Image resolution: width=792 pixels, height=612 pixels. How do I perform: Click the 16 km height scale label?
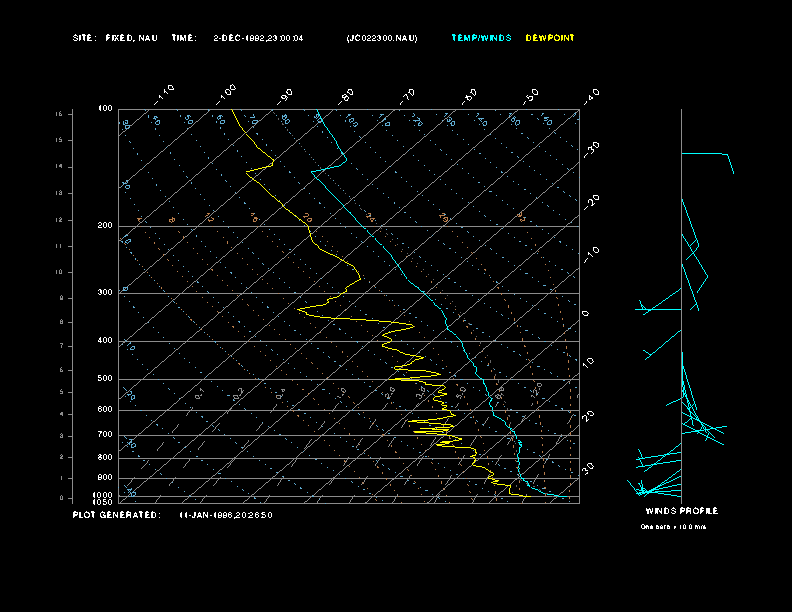tap(59, 114)
